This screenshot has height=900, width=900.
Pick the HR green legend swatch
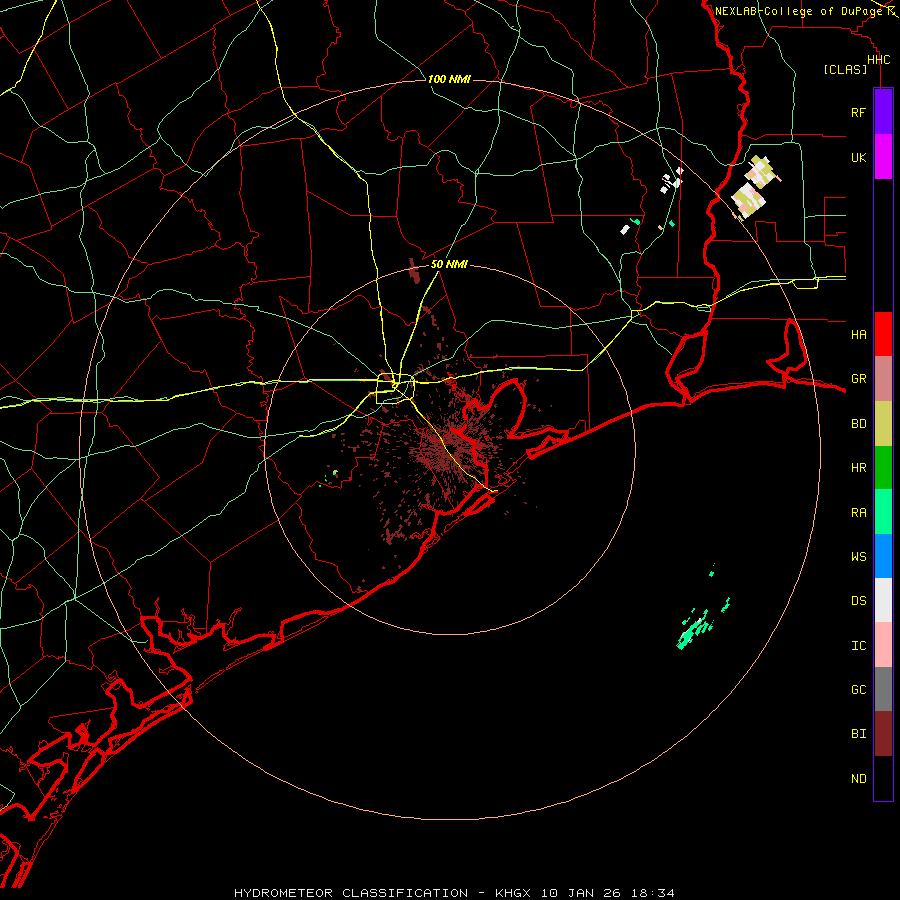(883, 468)
